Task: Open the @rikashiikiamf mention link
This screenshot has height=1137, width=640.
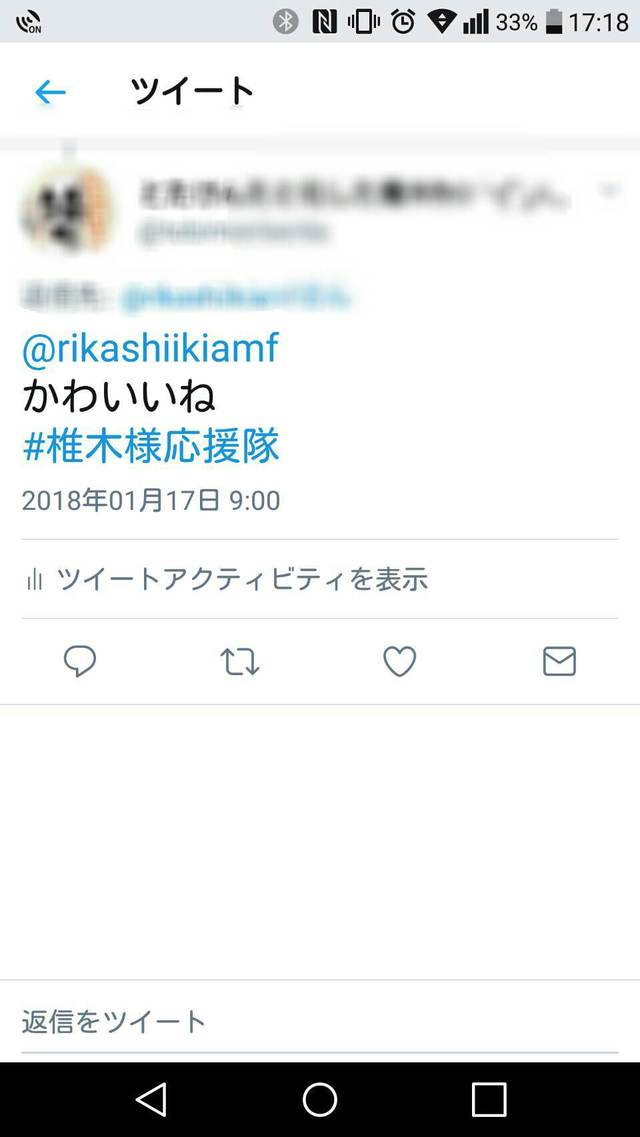Action: [x=151, y=350]
